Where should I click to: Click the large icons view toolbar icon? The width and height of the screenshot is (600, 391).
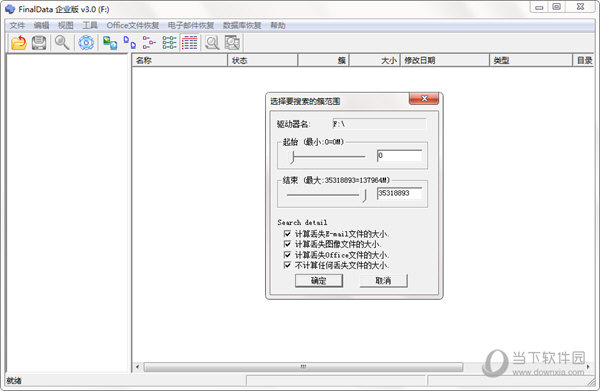pos(130,43)
